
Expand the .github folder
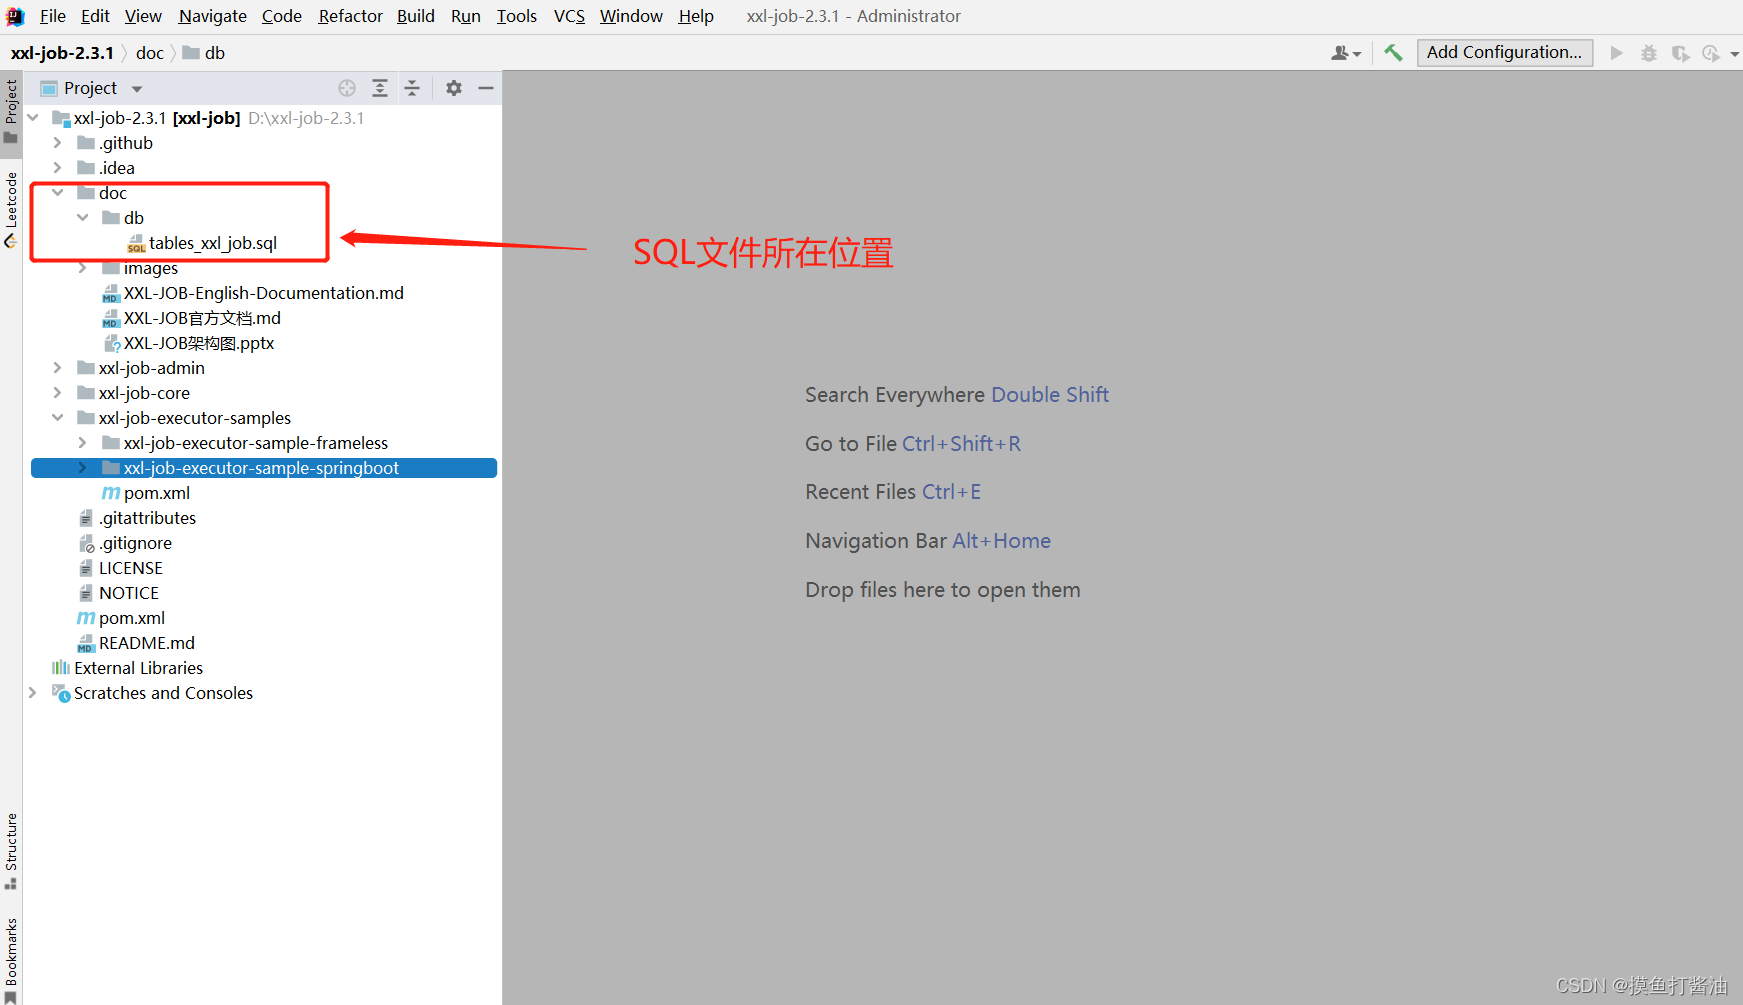click(x=58, y=143)
